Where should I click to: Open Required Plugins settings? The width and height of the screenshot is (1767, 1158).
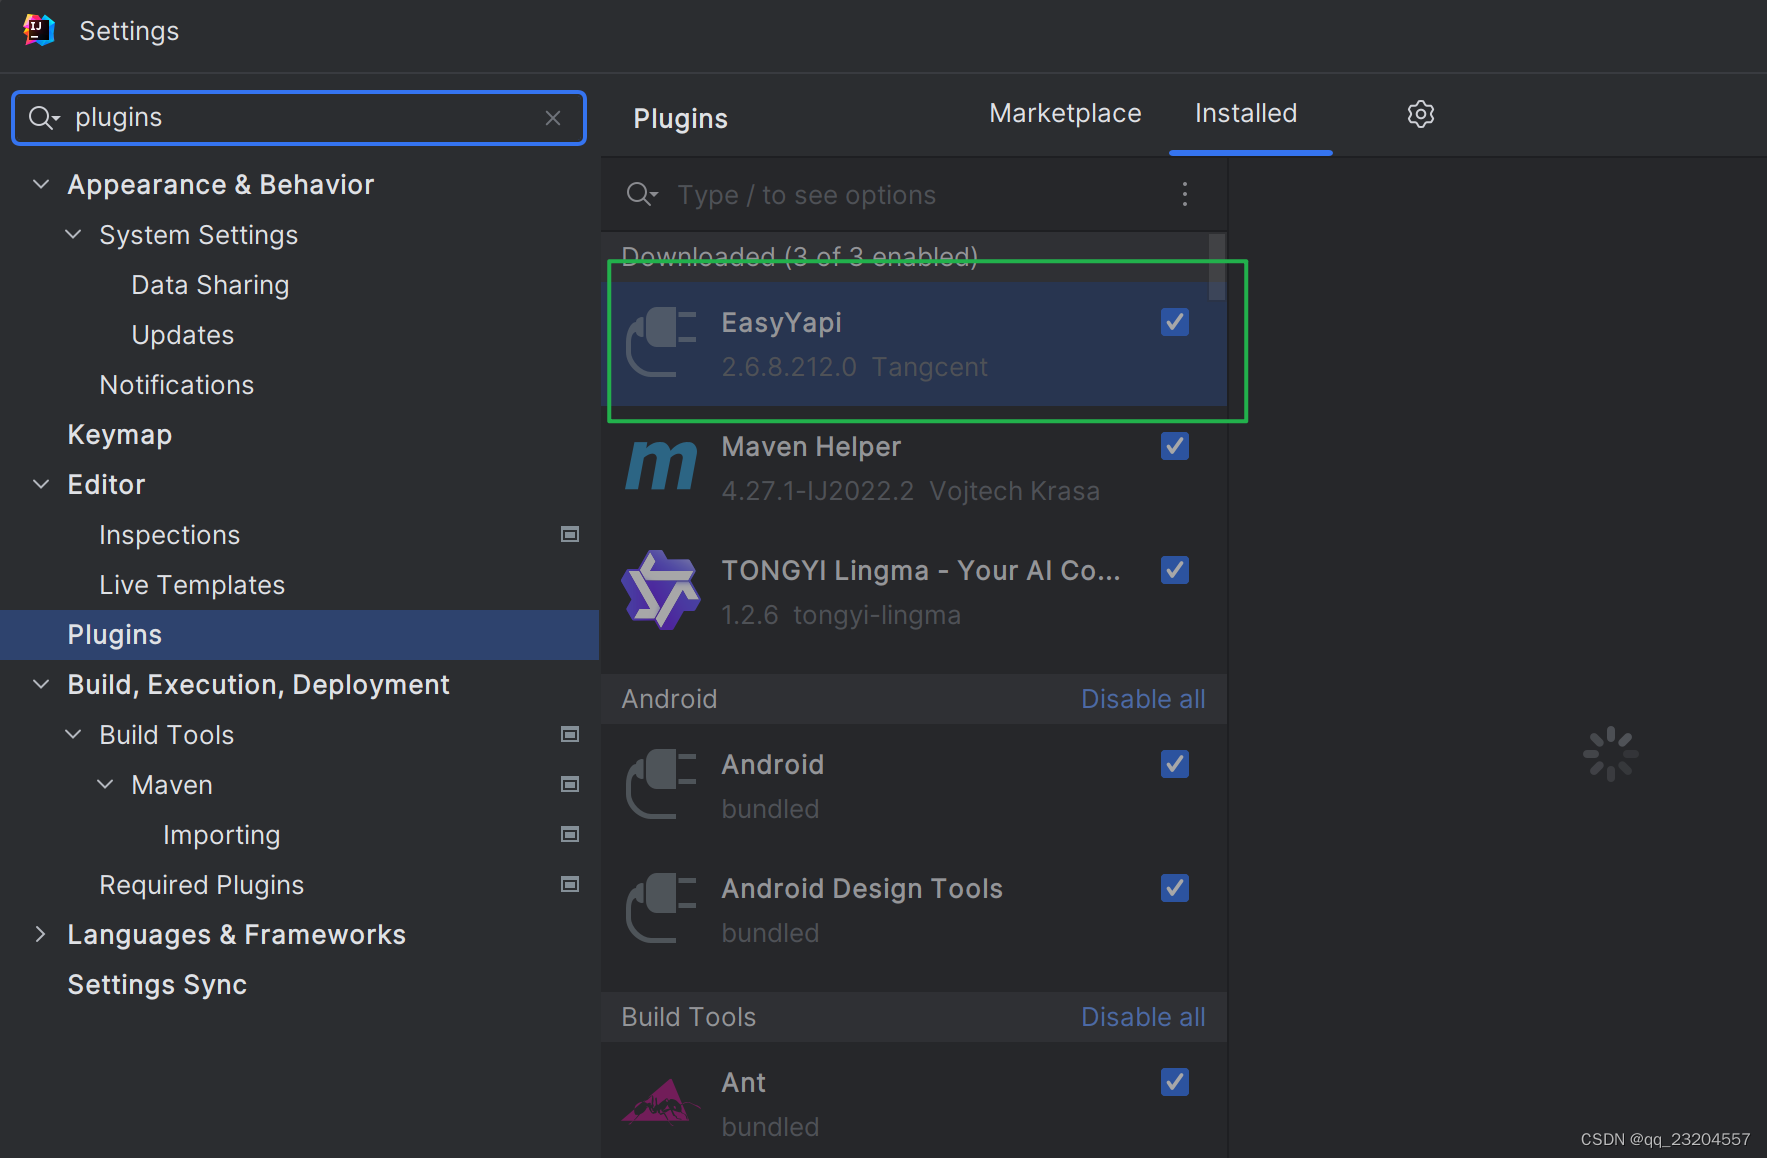[x=201, y=885]
